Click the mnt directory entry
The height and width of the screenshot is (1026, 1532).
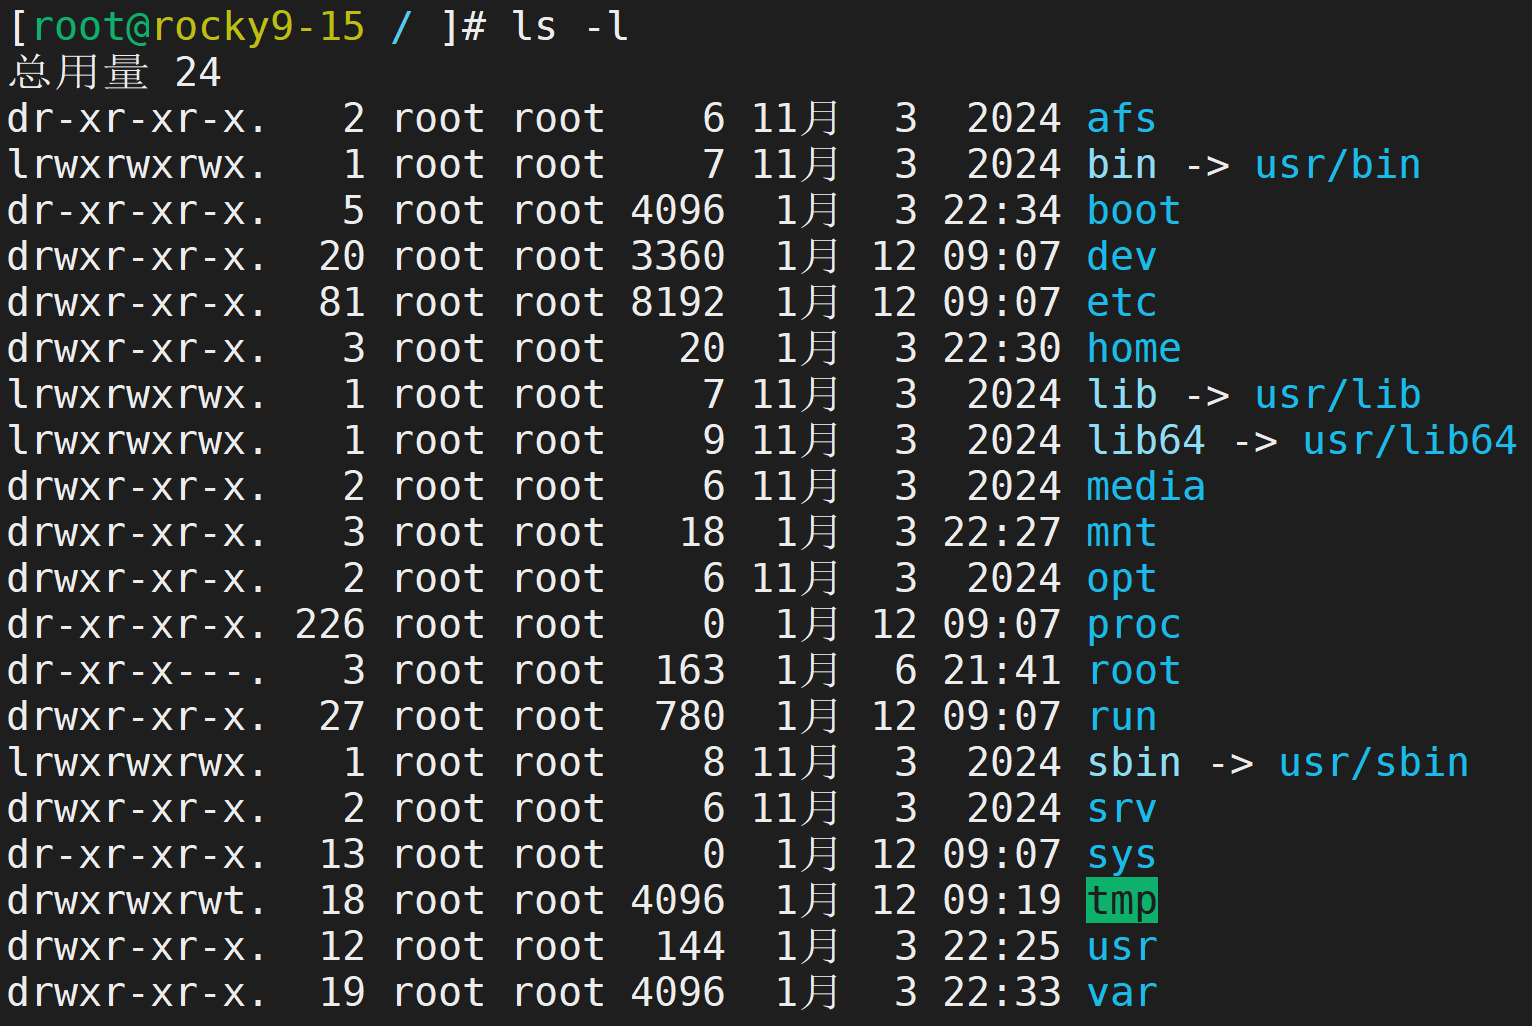[x=1120, y=532]
